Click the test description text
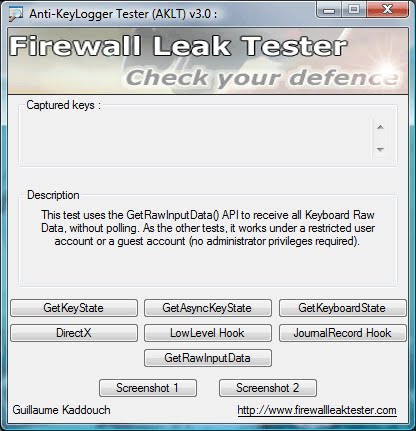416x431 pixels. click(x=208, y=228)
